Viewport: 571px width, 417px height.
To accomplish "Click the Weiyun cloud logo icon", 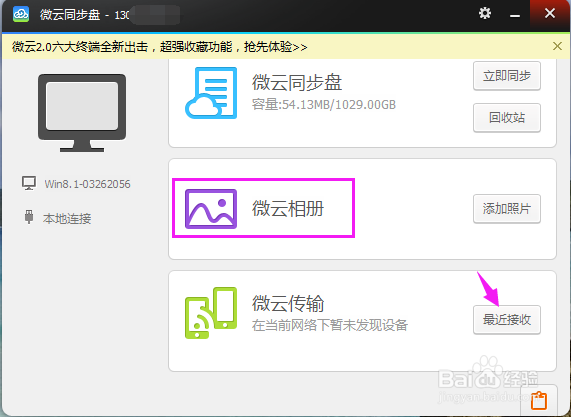I will click(21, 15).
